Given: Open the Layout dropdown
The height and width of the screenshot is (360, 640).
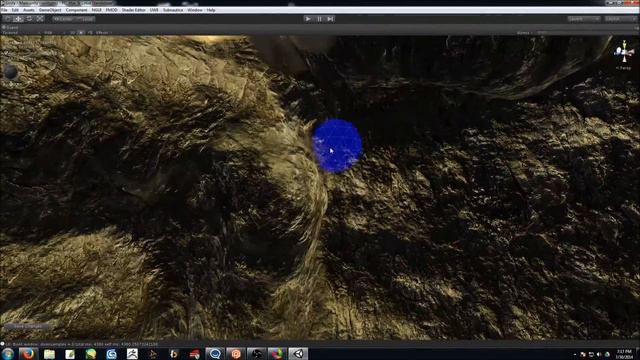Looking at the screenshot, I should 620,19.
